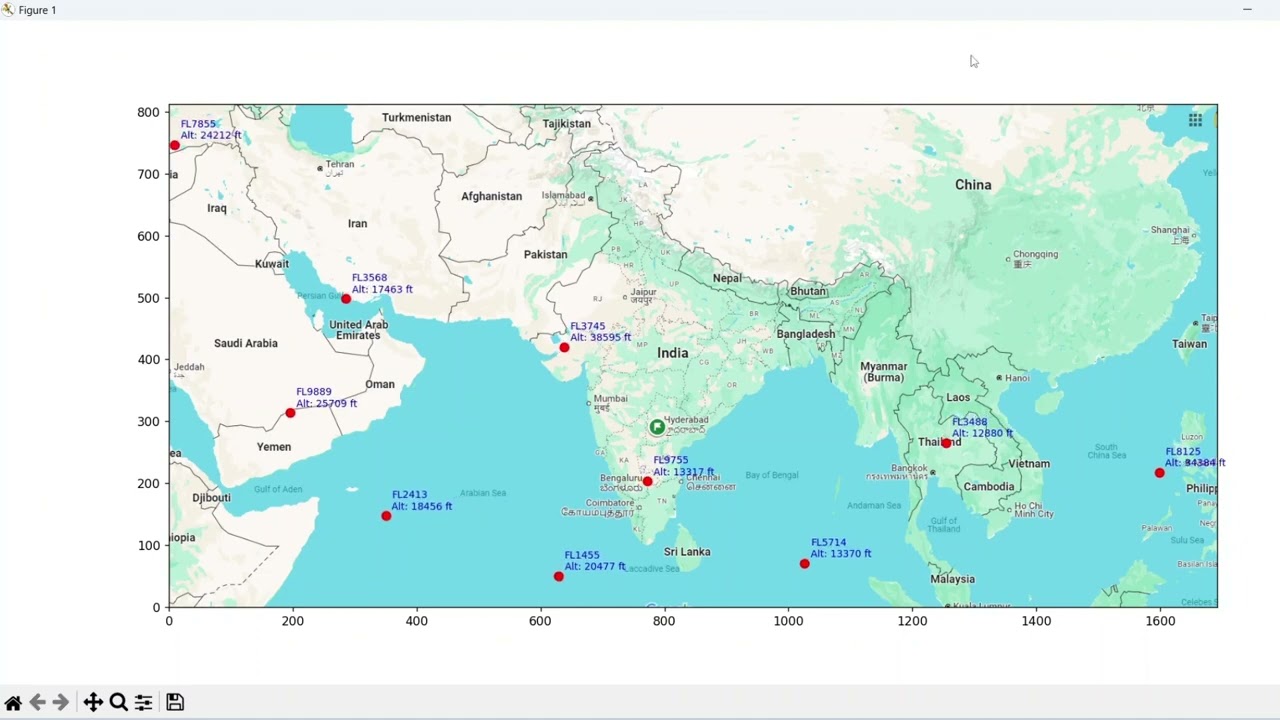
Task: Click the Figure 1 window icon
Action: coord(8,10)
